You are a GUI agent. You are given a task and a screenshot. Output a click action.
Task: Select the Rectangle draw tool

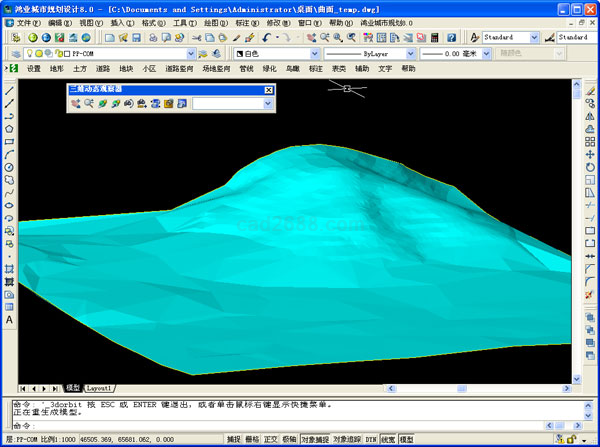click(x=9, y=141)
